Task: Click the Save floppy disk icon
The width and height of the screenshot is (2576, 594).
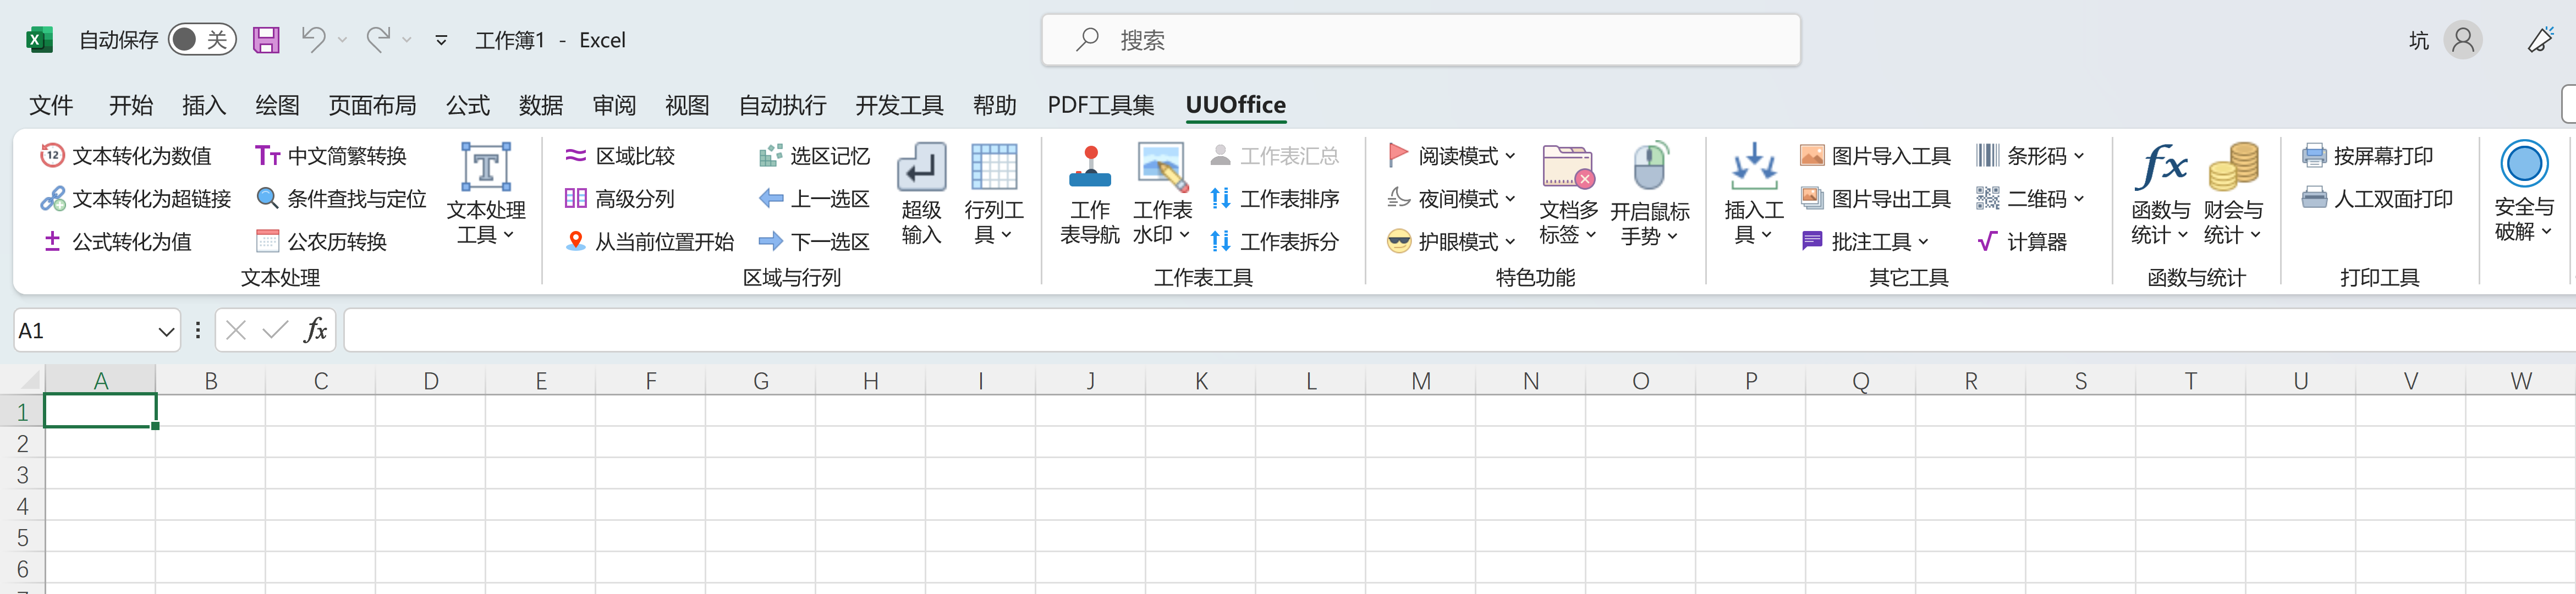Action: pos(266,40)
